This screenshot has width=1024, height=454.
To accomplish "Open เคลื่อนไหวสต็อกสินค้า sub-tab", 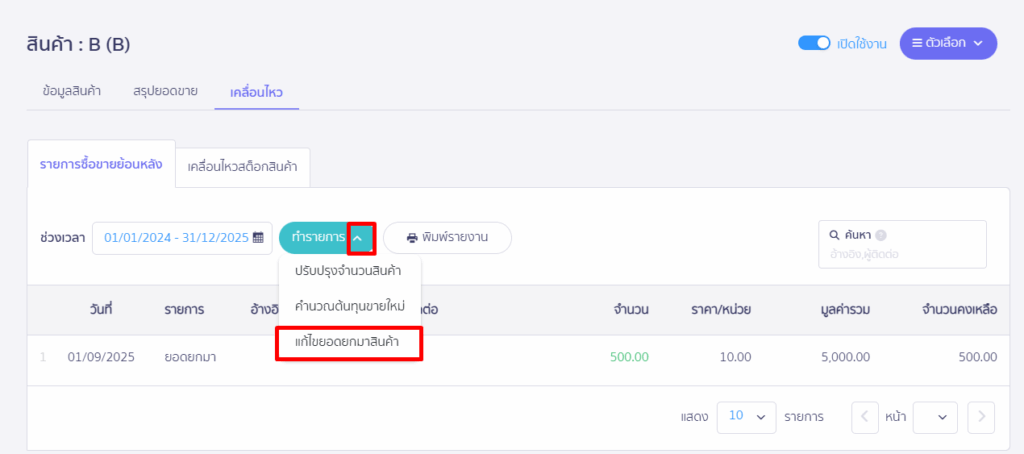I will pyautogui.click(x=242, y=167).
